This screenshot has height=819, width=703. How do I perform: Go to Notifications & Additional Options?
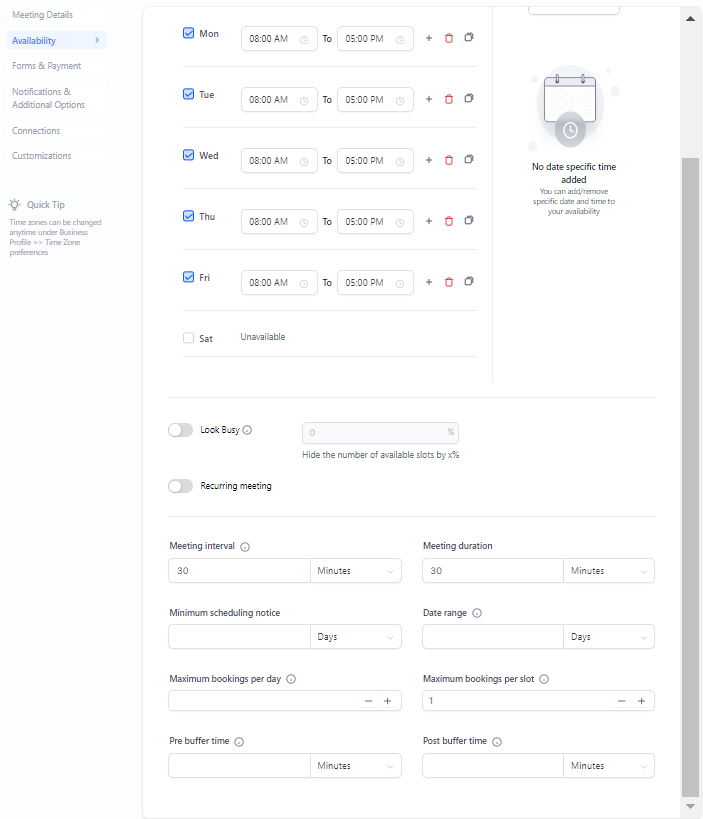click(x=48, y=98)
